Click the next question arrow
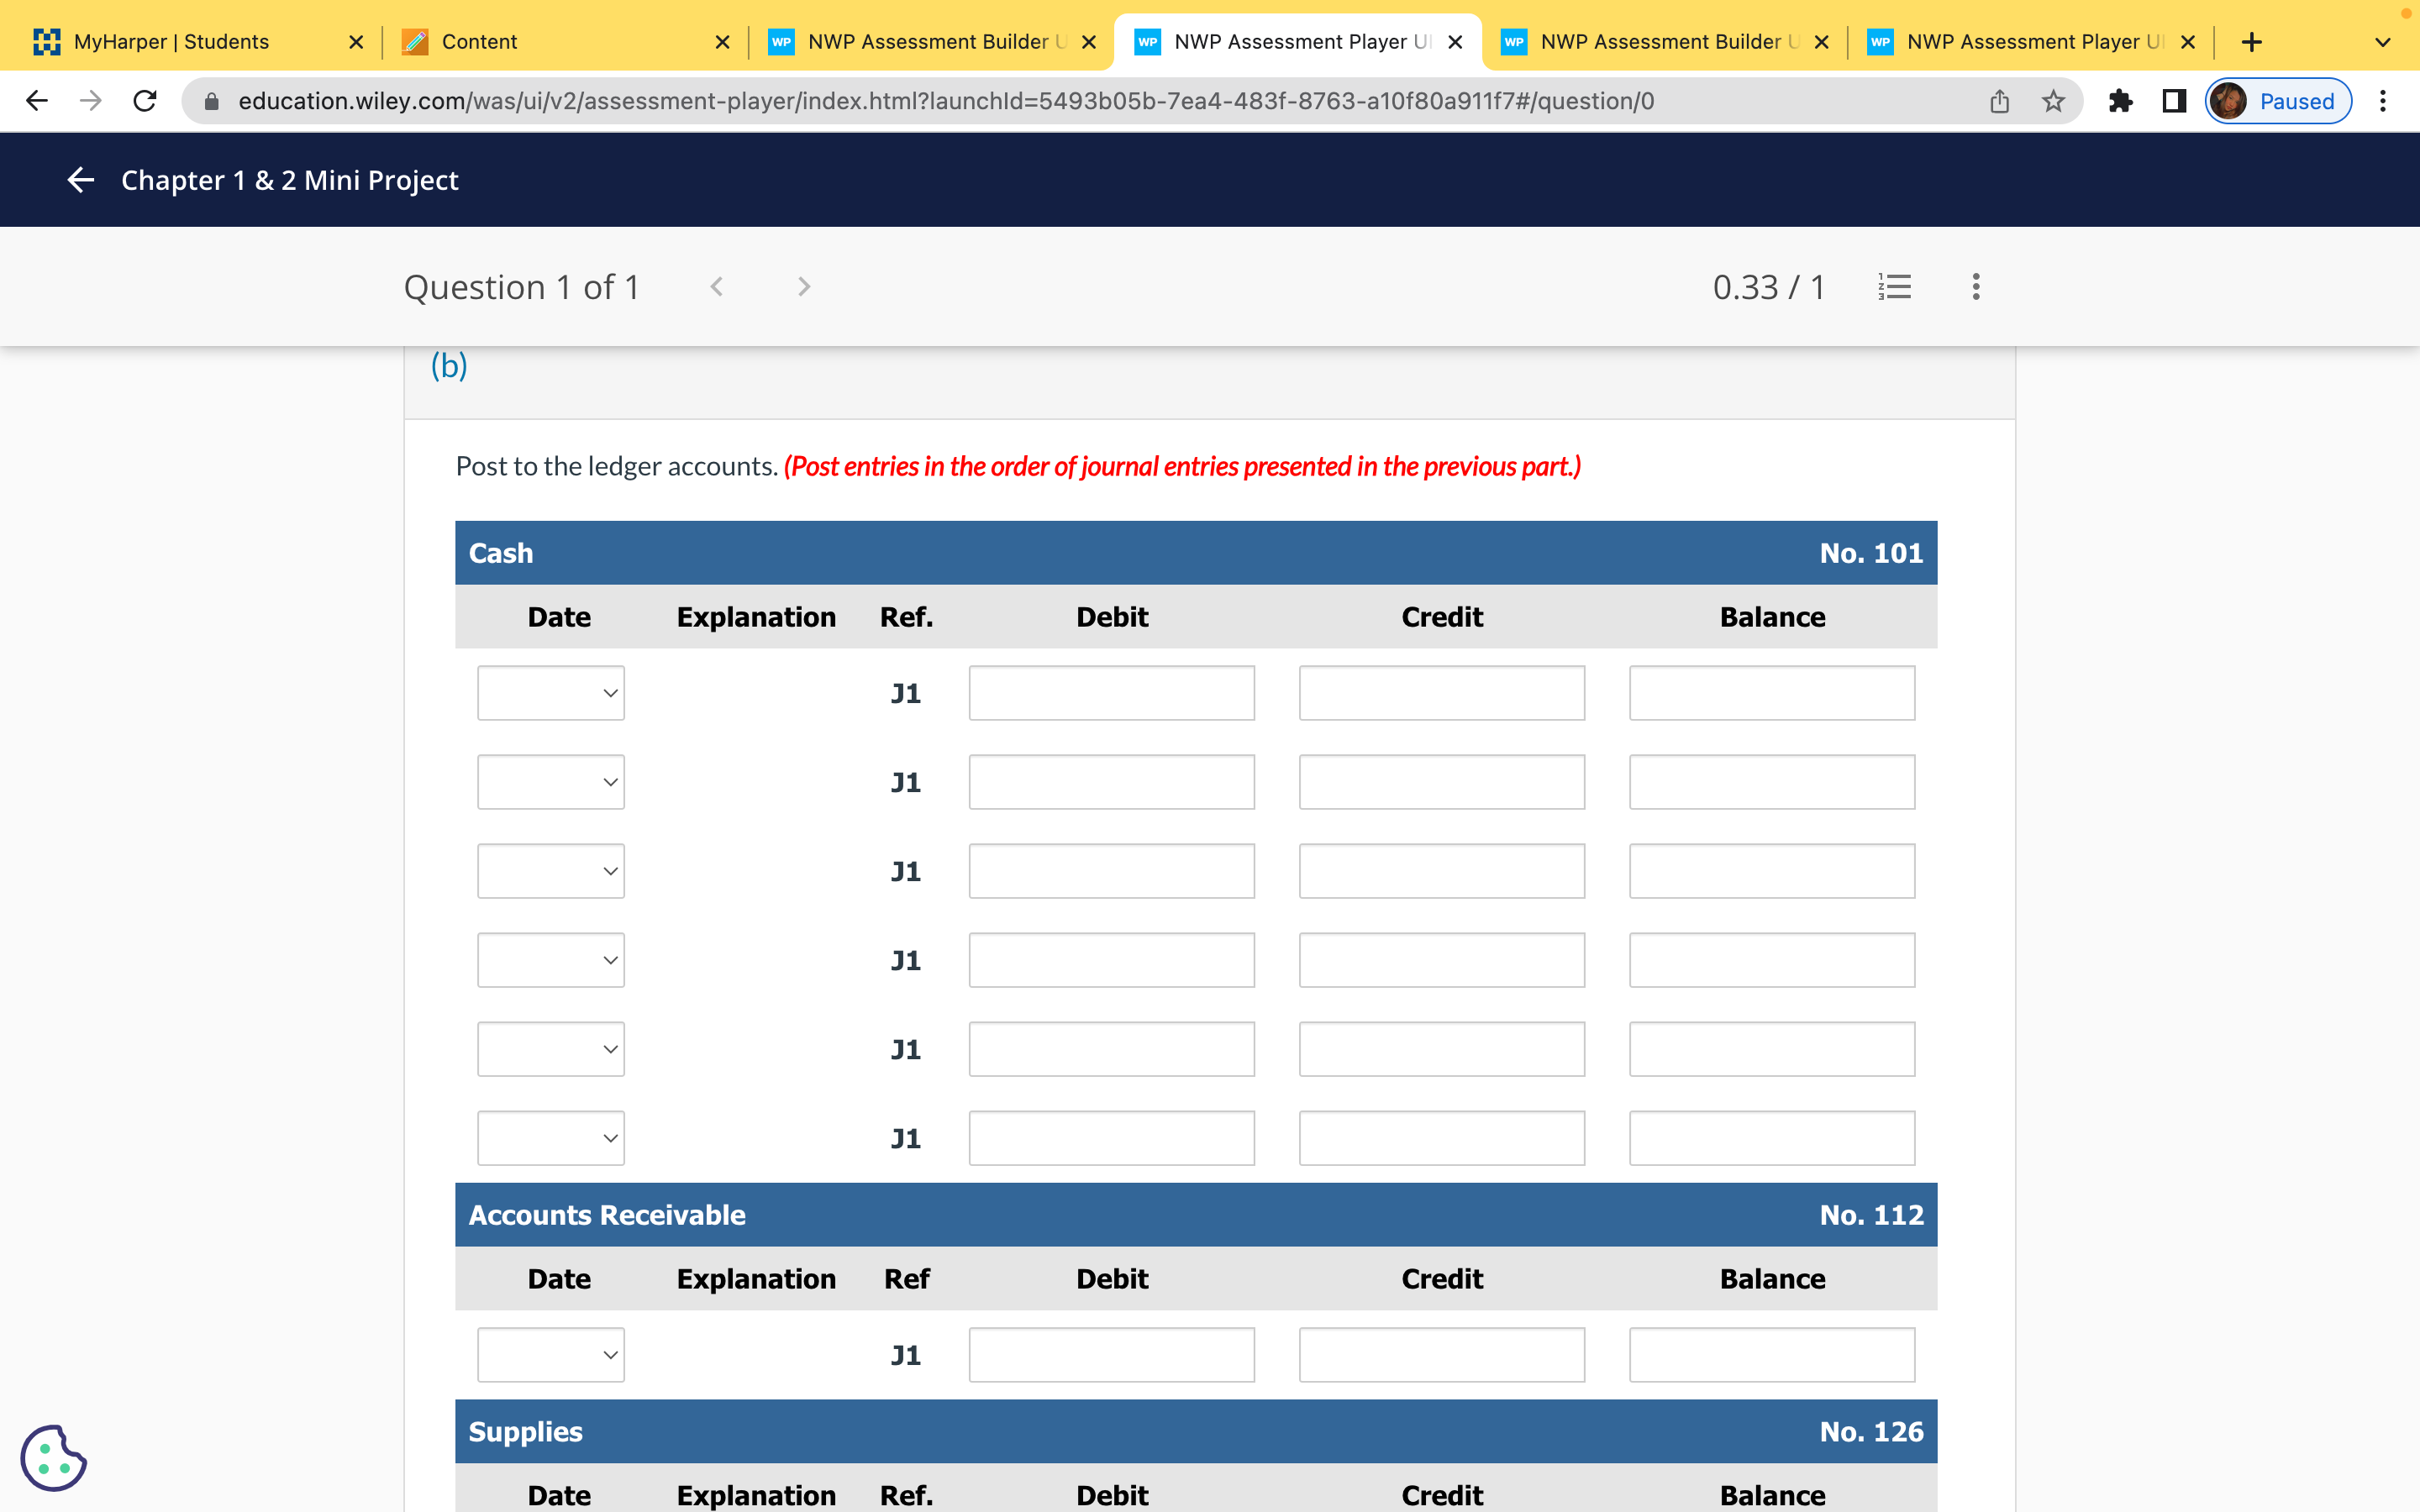The height and width of the screenshot is (1512, 2420). (x=804, y=287)
